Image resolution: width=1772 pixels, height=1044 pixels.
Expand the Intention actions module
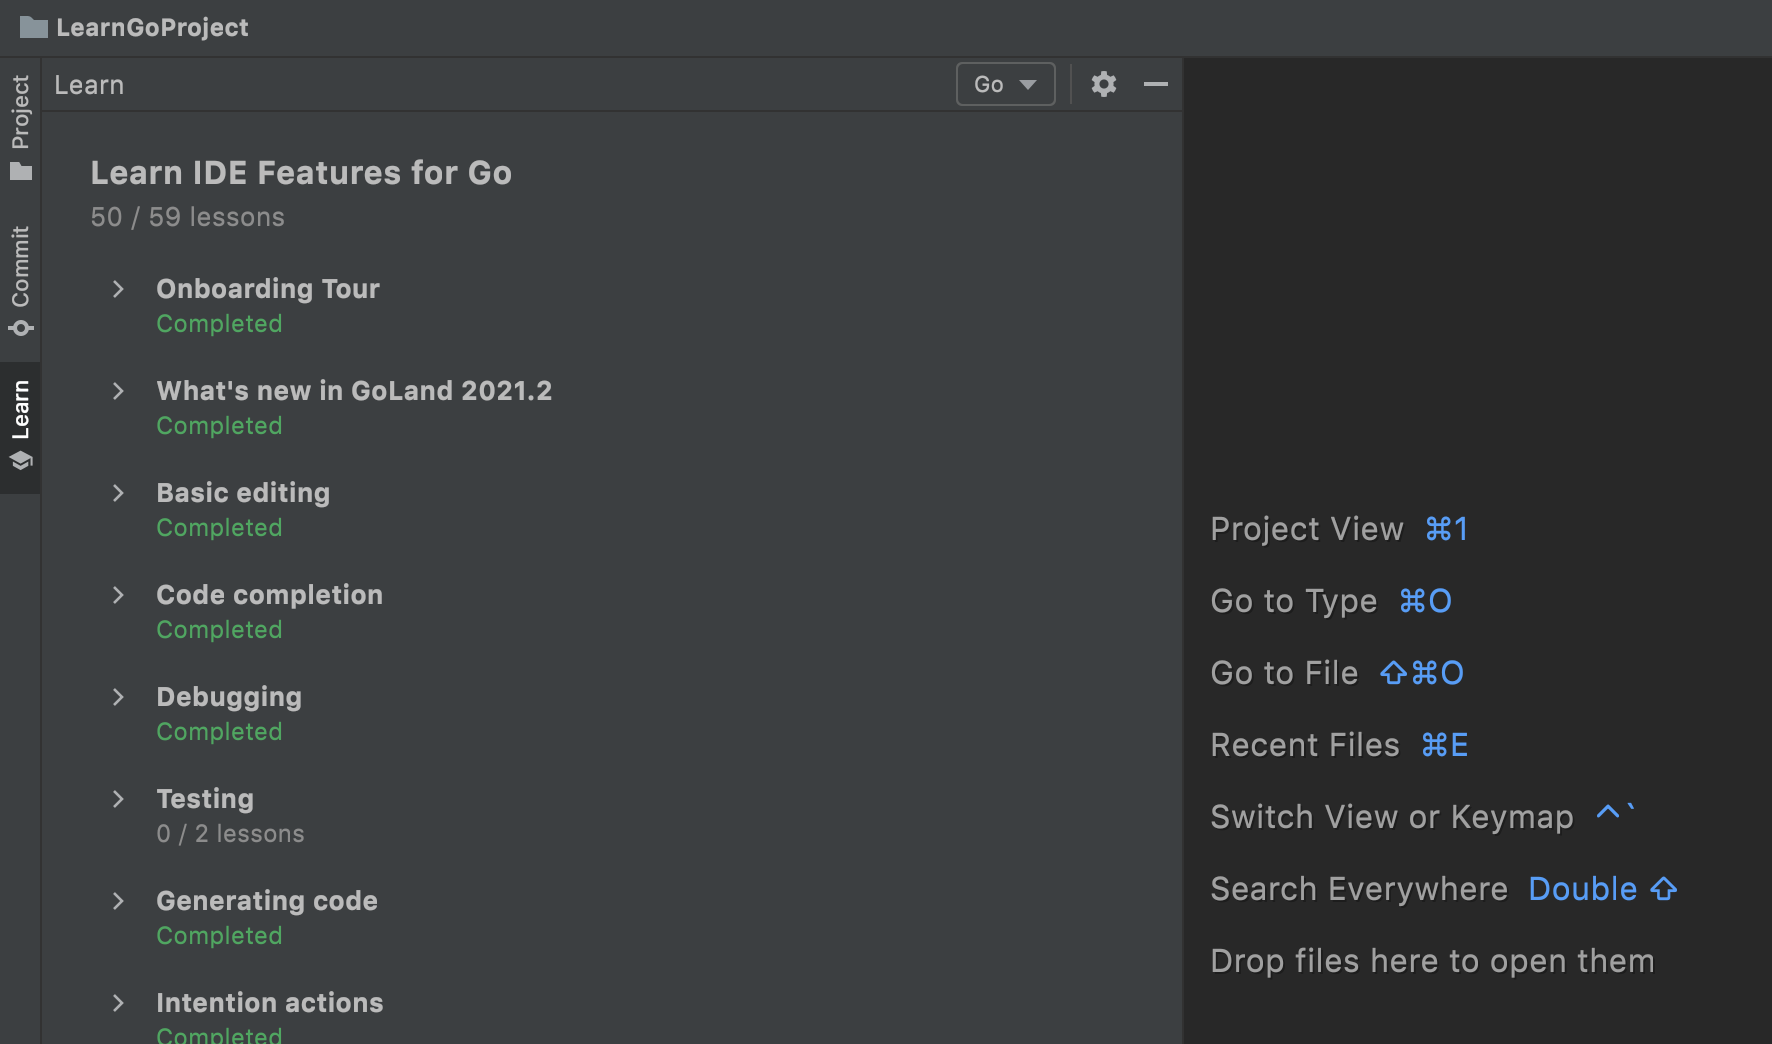tap(118, 1003)
